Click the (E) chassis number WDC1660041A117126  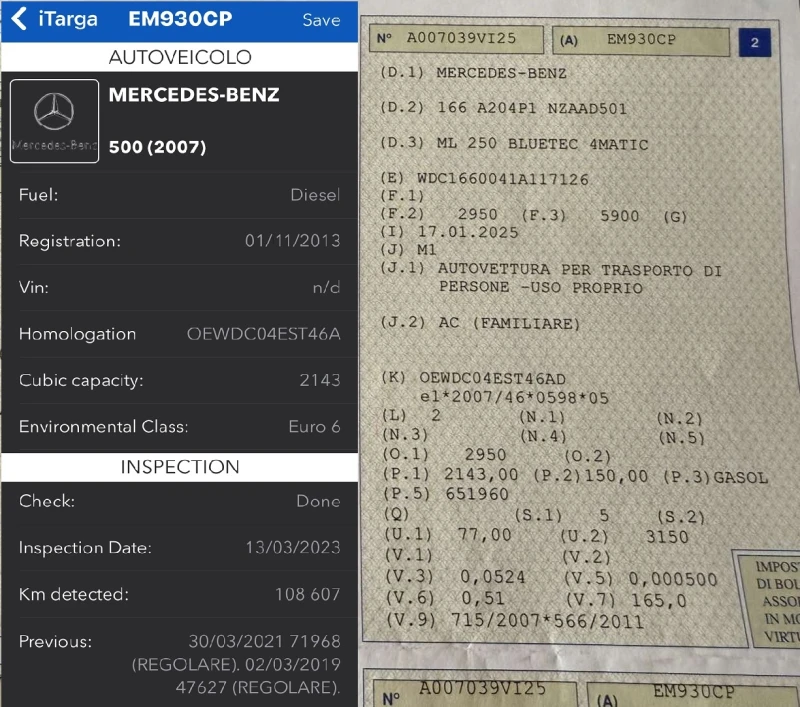point(503,179)
